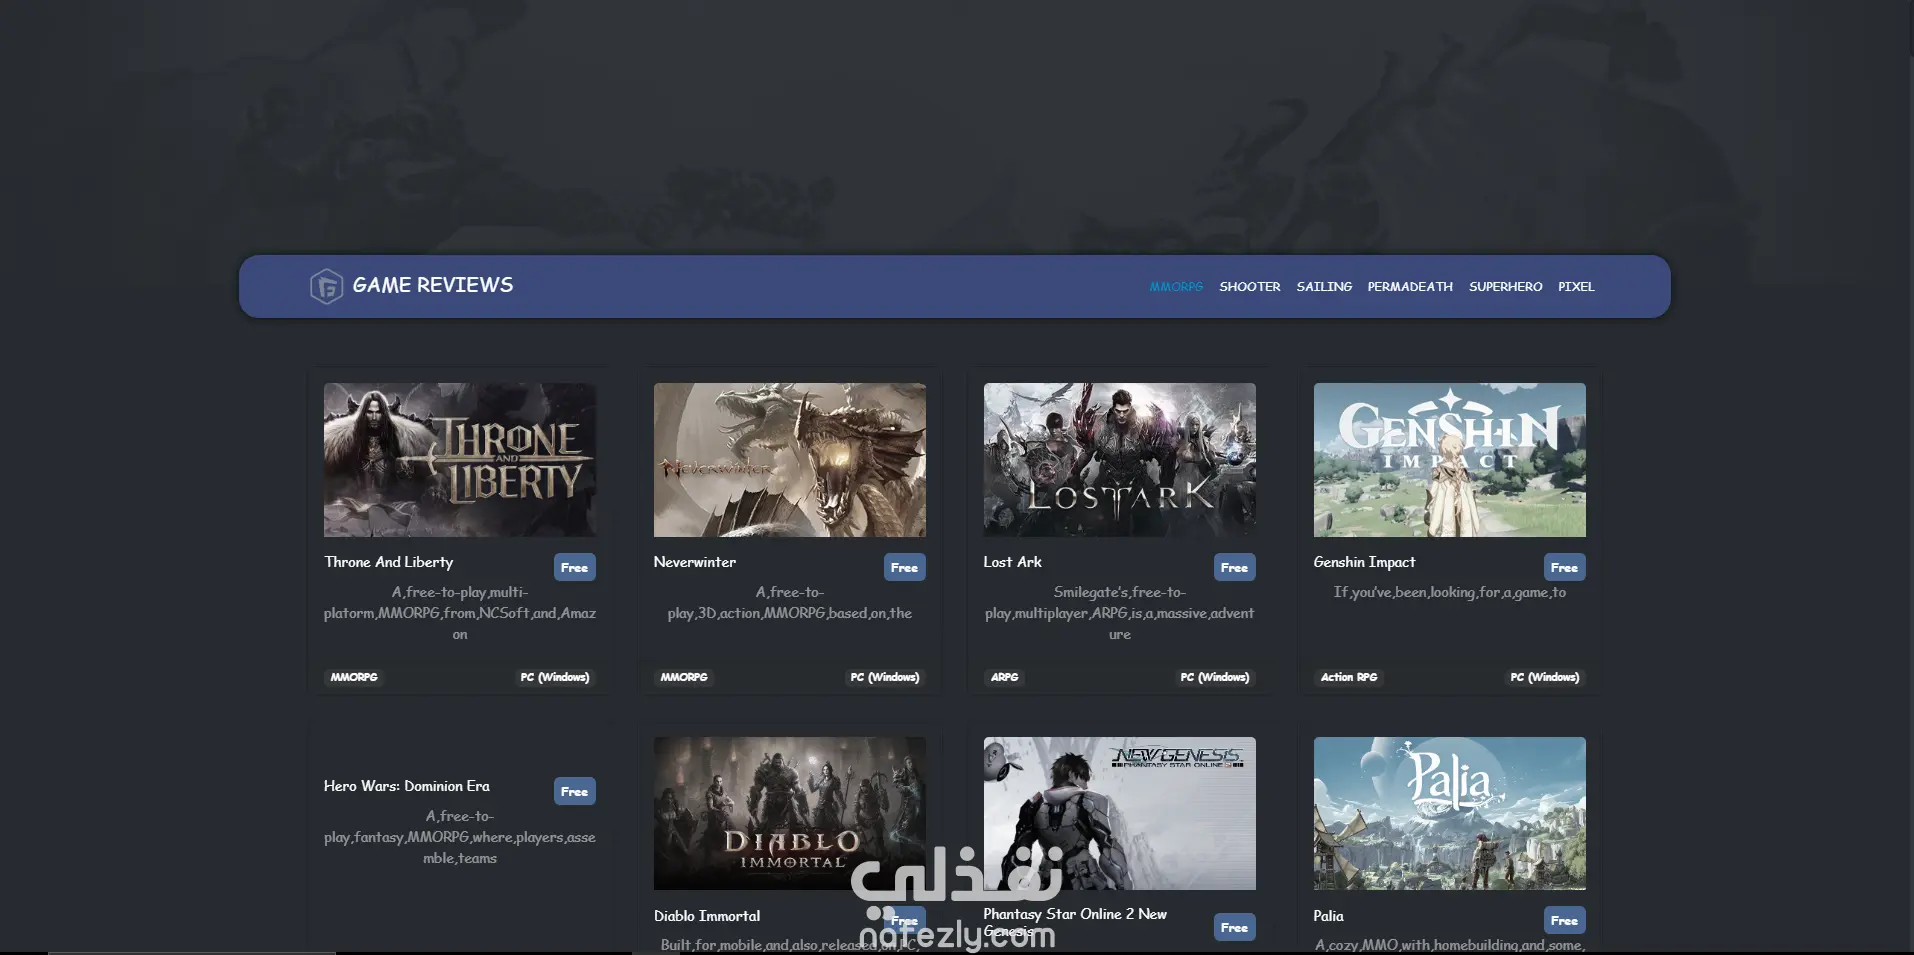Select the ARPG tag on Lost Ark

(1004, 677)
